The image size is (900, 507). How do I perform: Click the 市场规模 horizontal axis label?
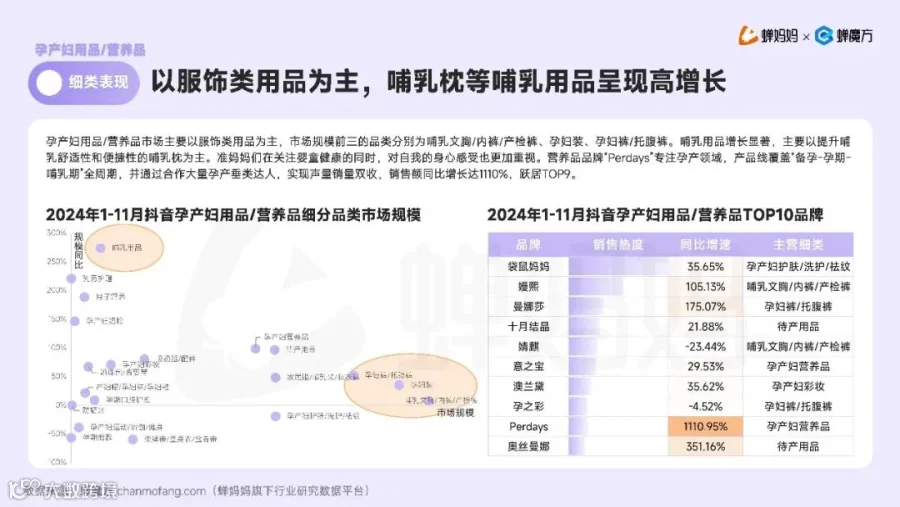click(456, 413)
